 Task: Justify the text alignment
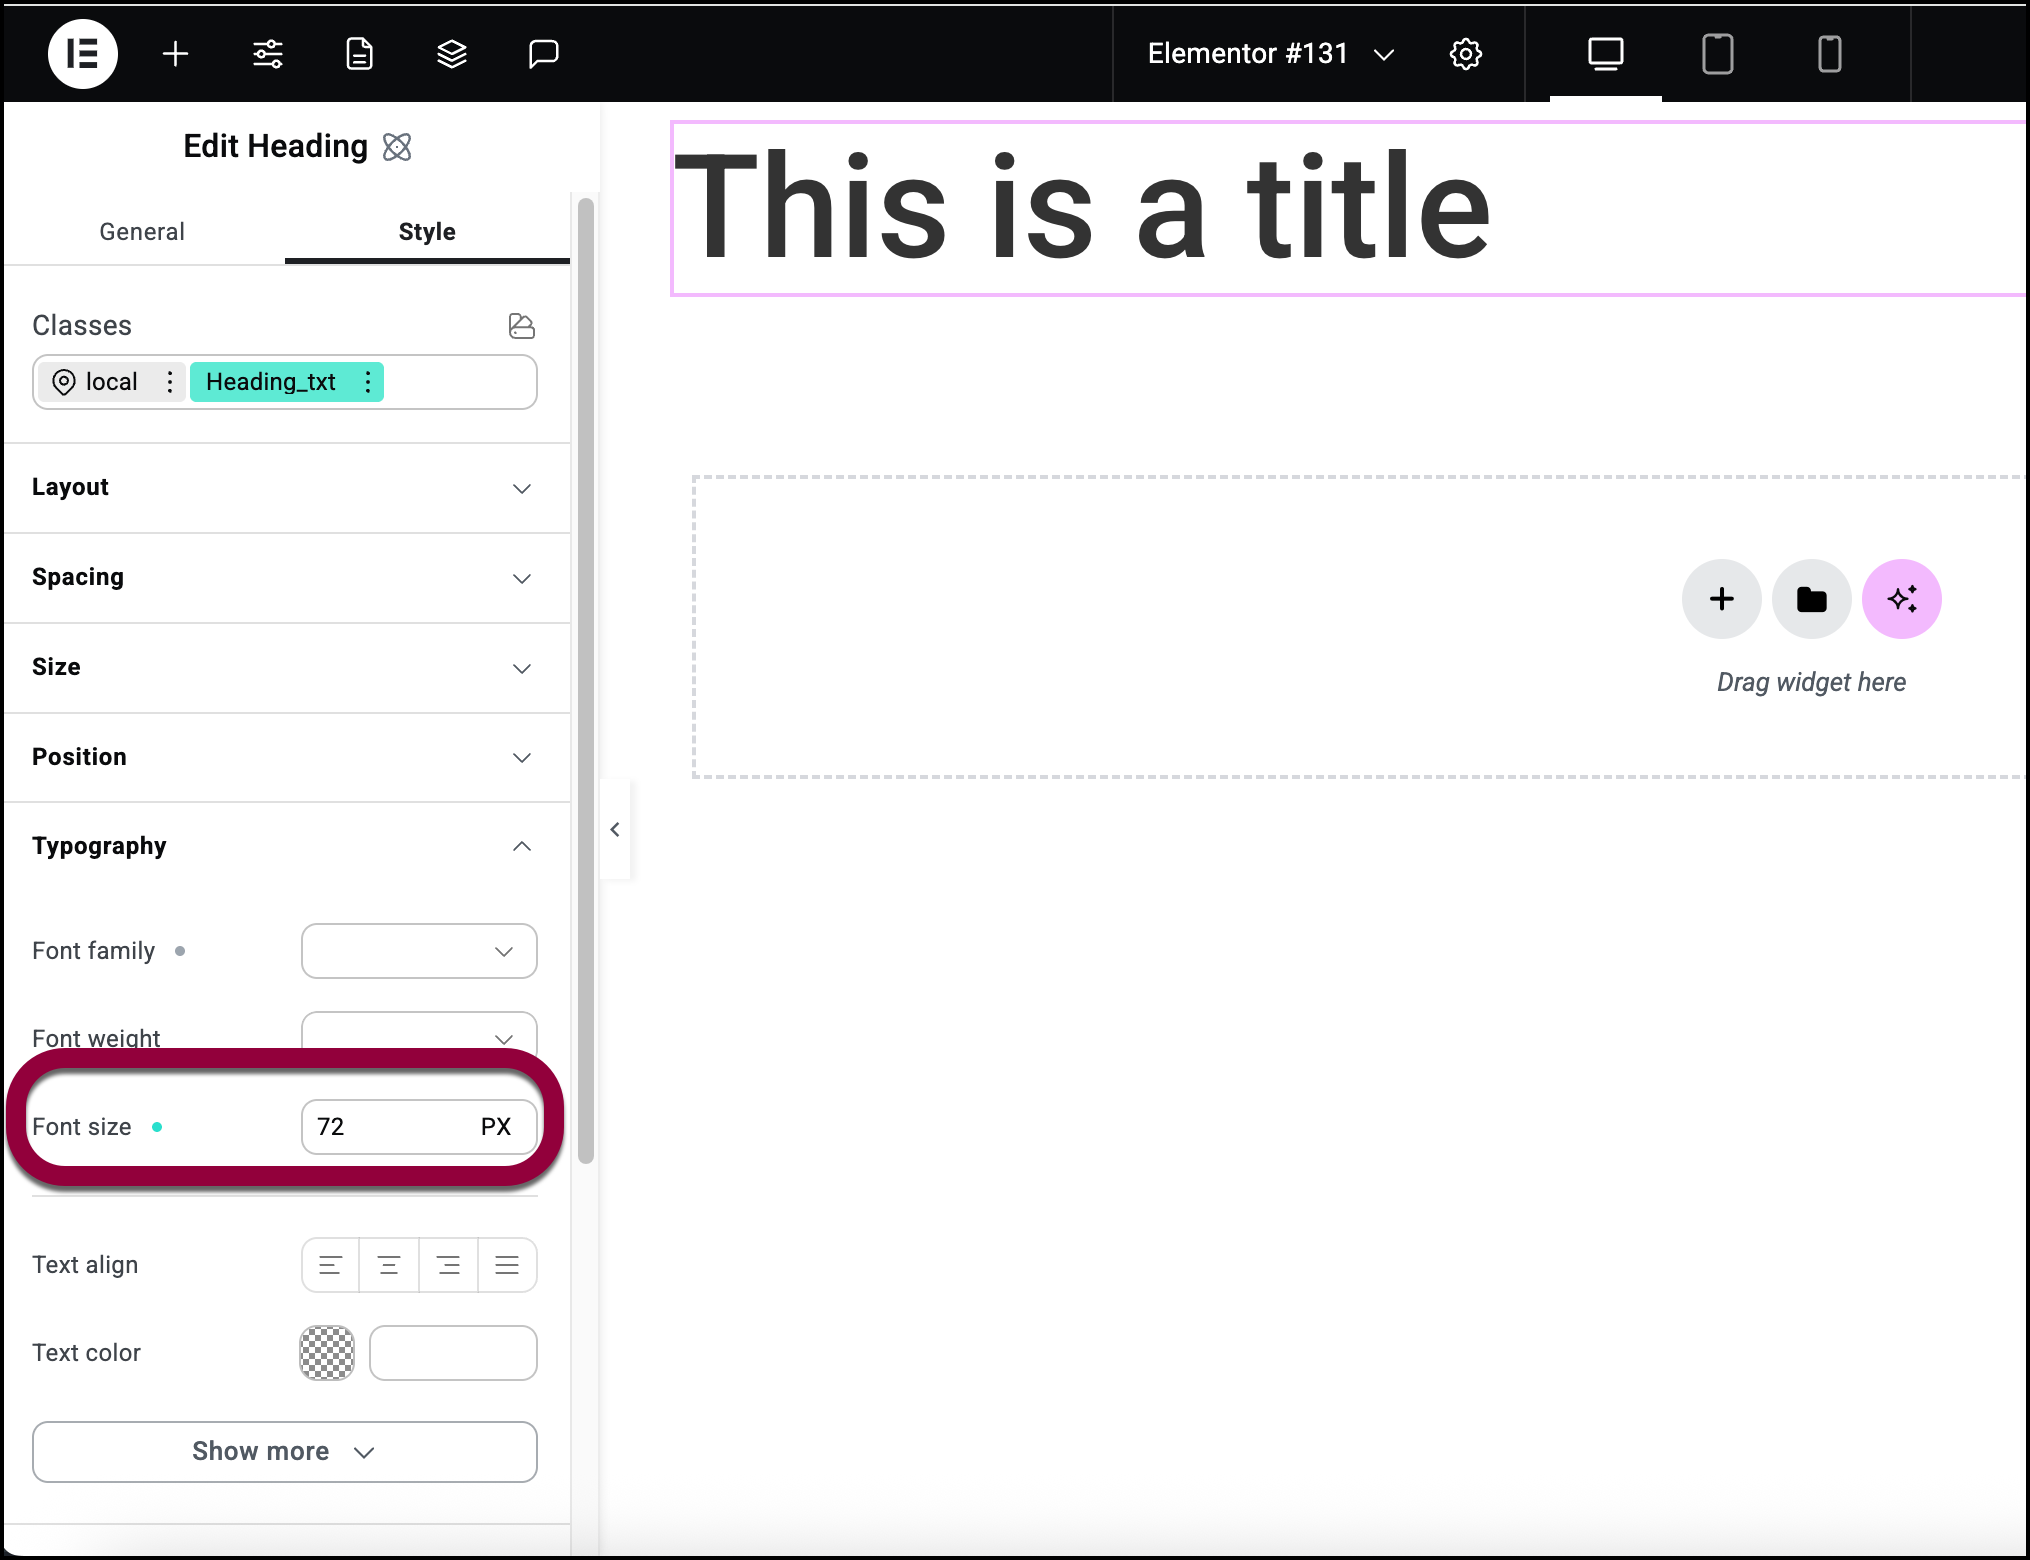point(507,1265)
